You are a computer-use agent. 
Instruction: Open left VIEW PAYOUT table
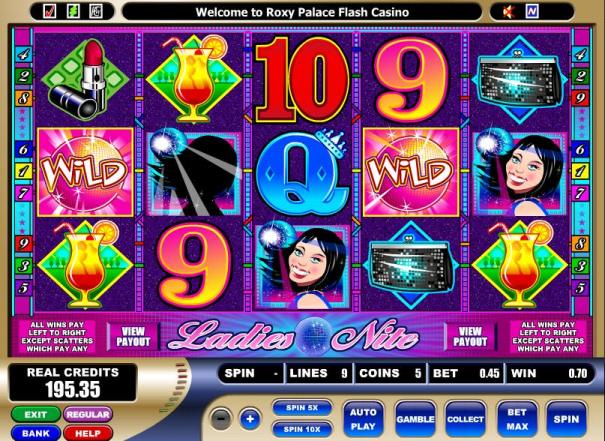pyautogui.click(x=133, y=336)
